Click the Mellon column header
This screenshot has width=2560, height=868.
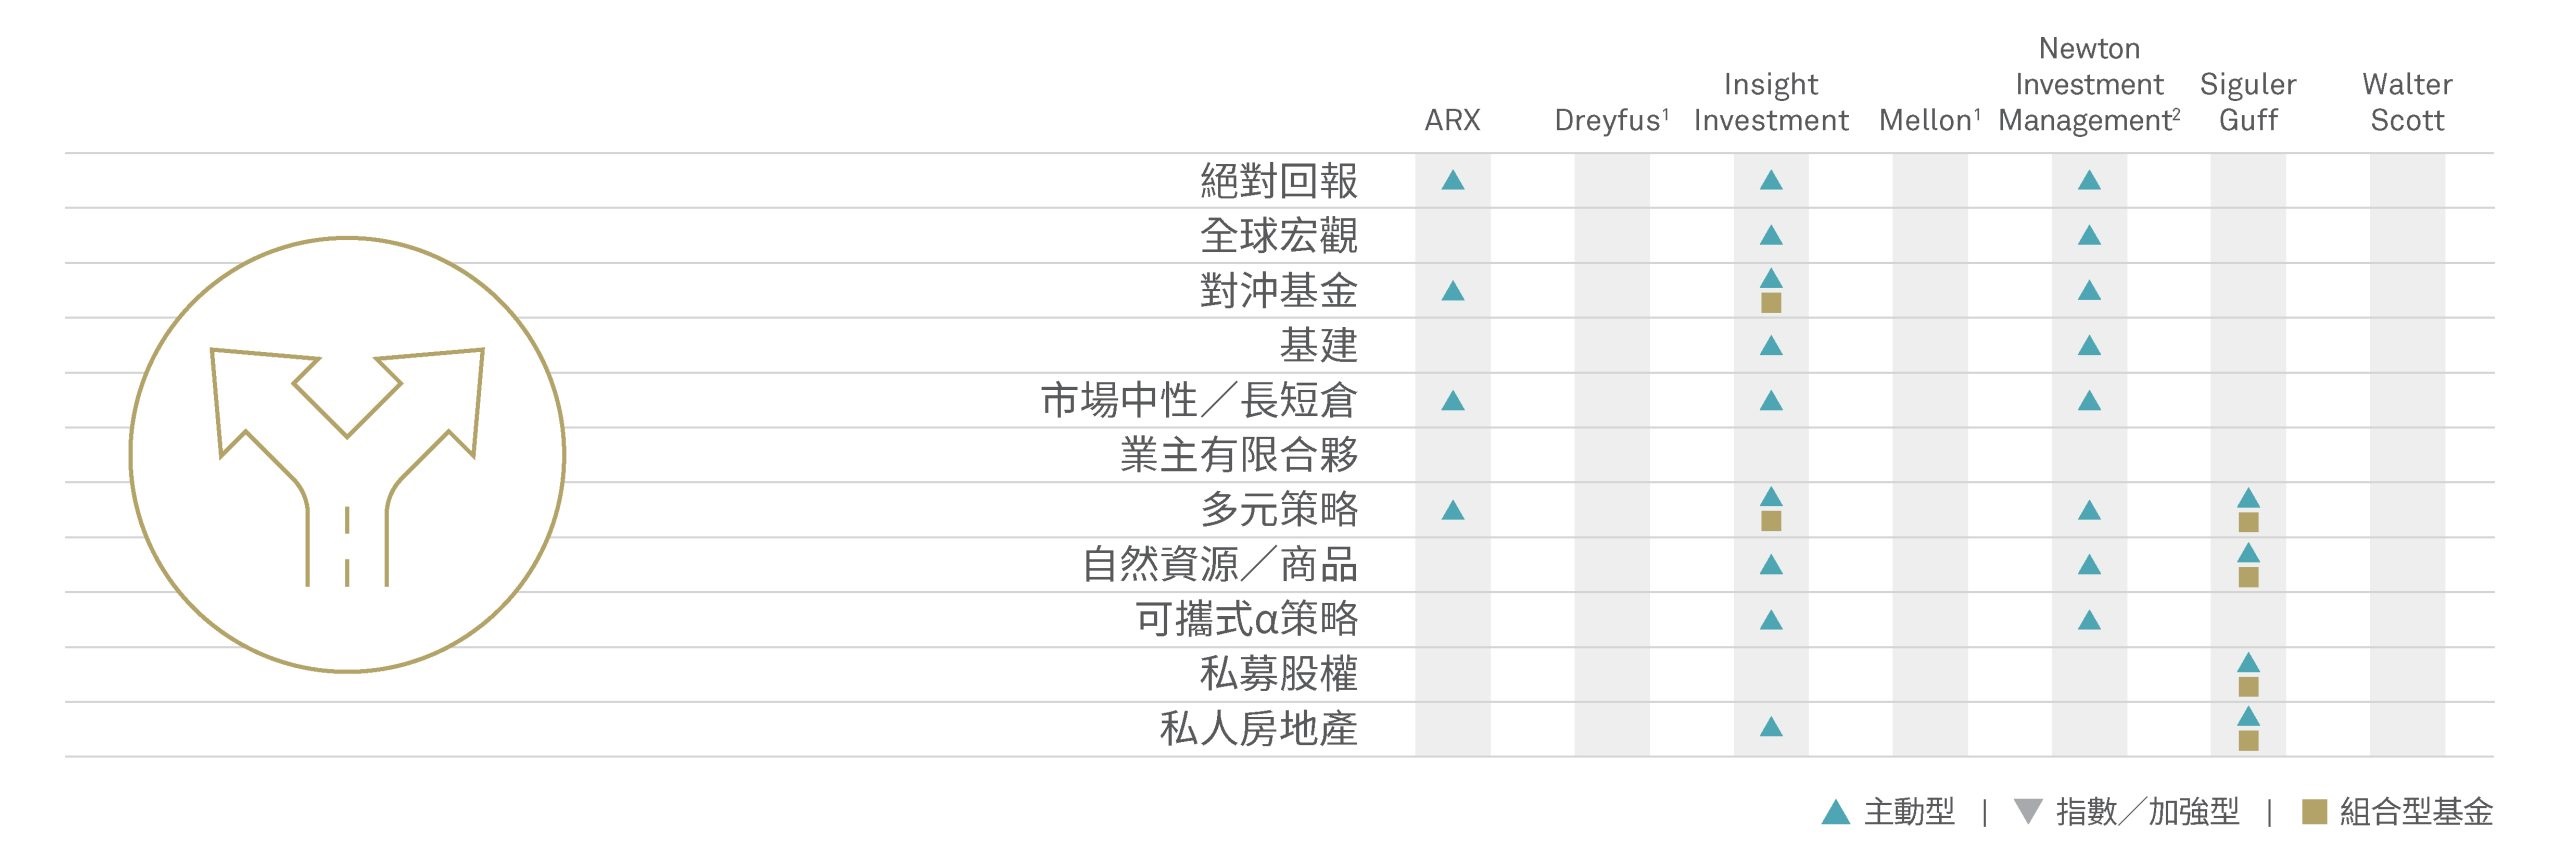pyautogui.click(x=1930, y=120)
